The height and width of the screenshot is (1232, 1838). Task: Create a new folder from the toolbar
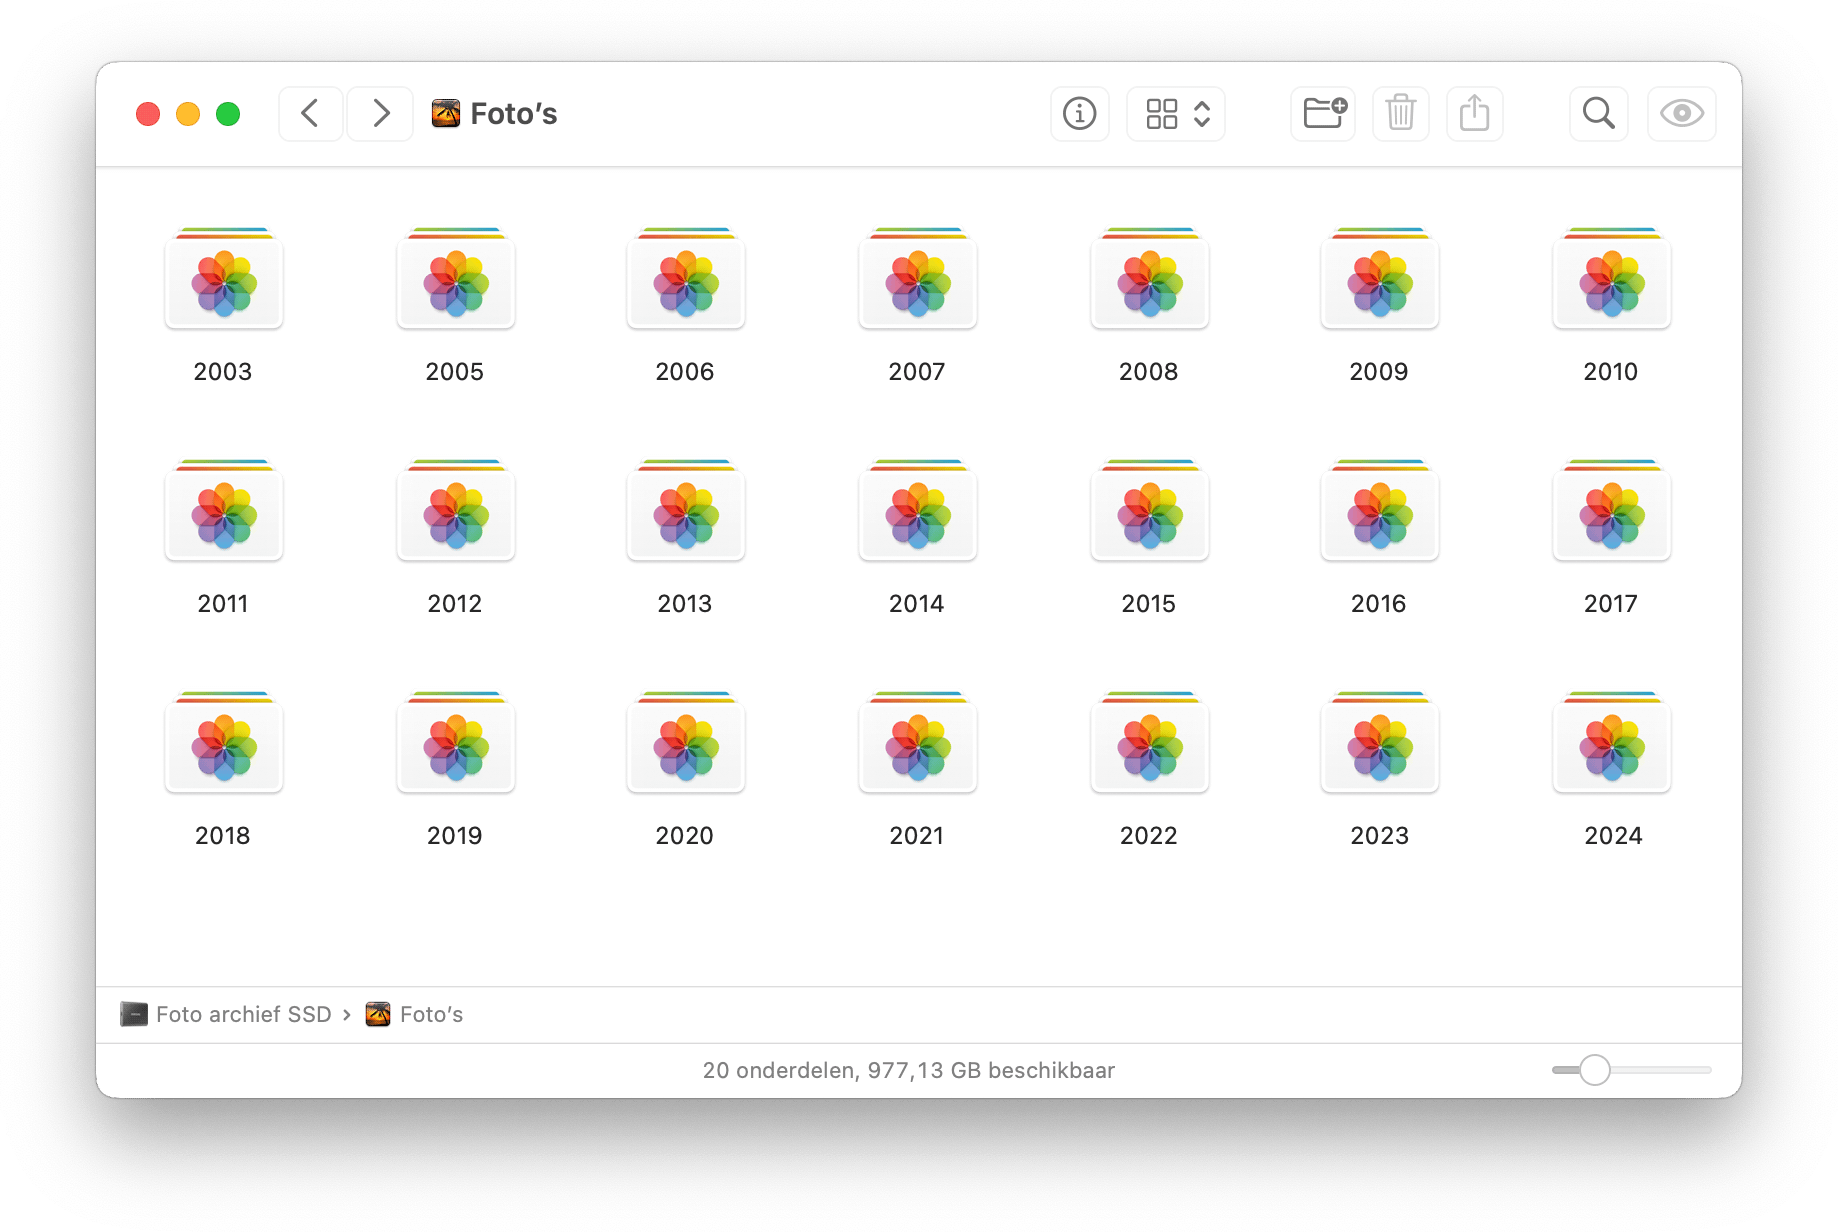(x=1323, y=113)
